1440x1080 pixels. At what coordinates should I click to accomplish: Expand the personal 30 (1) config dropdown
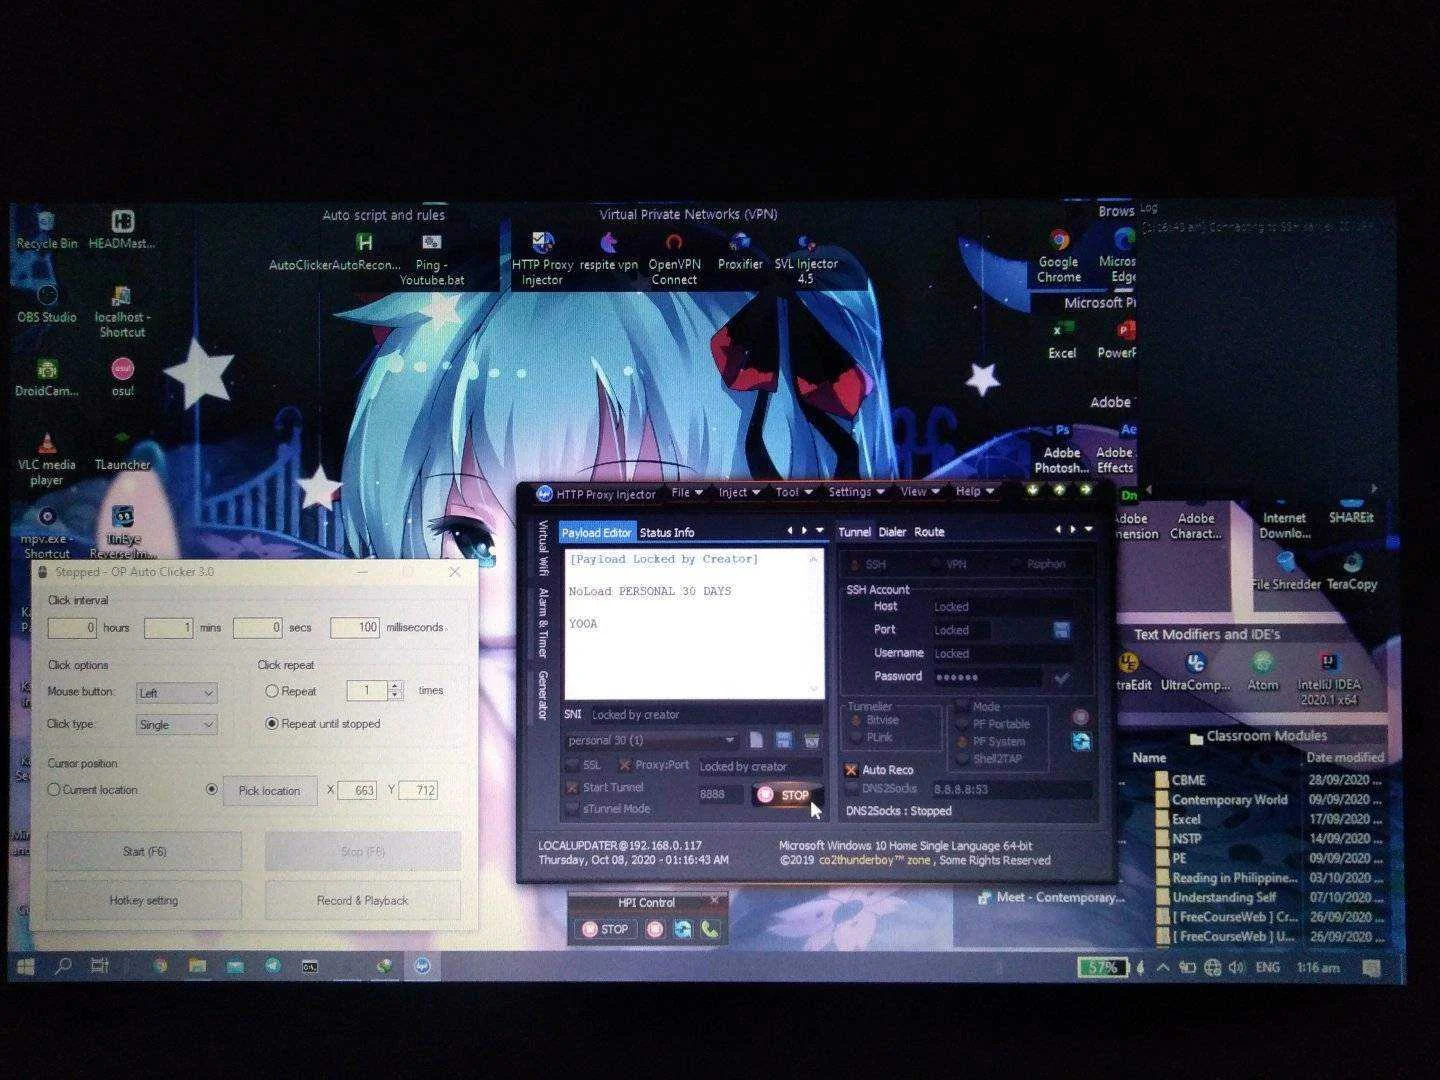651,741
